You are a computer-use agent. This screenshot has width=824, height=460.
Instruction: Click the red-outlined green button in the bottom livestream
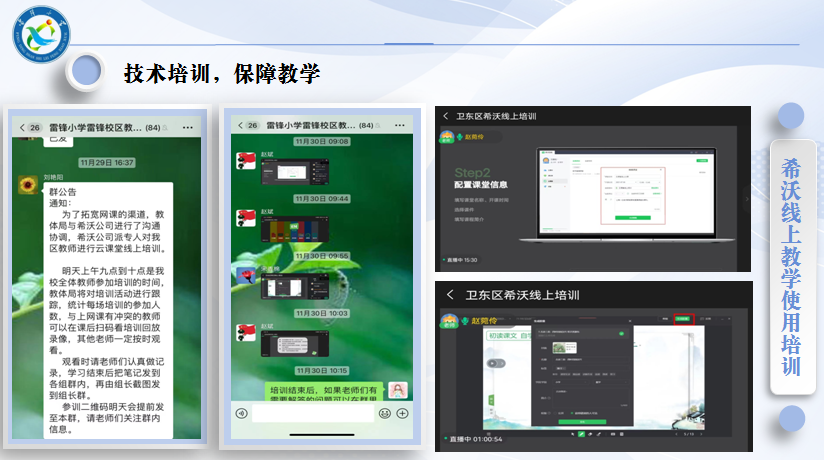tap(685, 319)
